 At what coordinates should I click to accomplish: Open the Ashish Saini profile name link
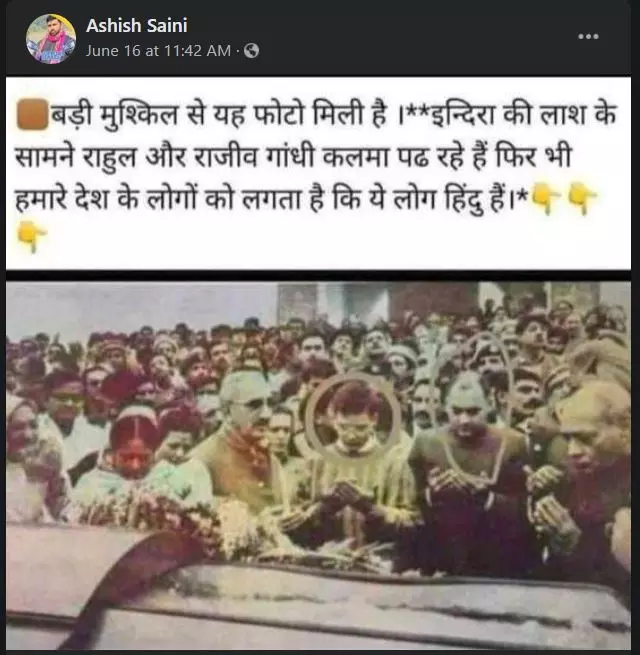tap(137, 26)
